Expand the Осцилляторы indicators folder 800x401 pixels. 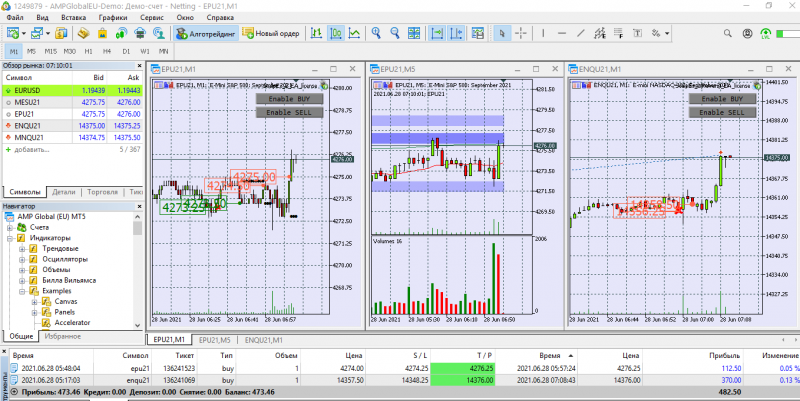(x=22, y=259)
